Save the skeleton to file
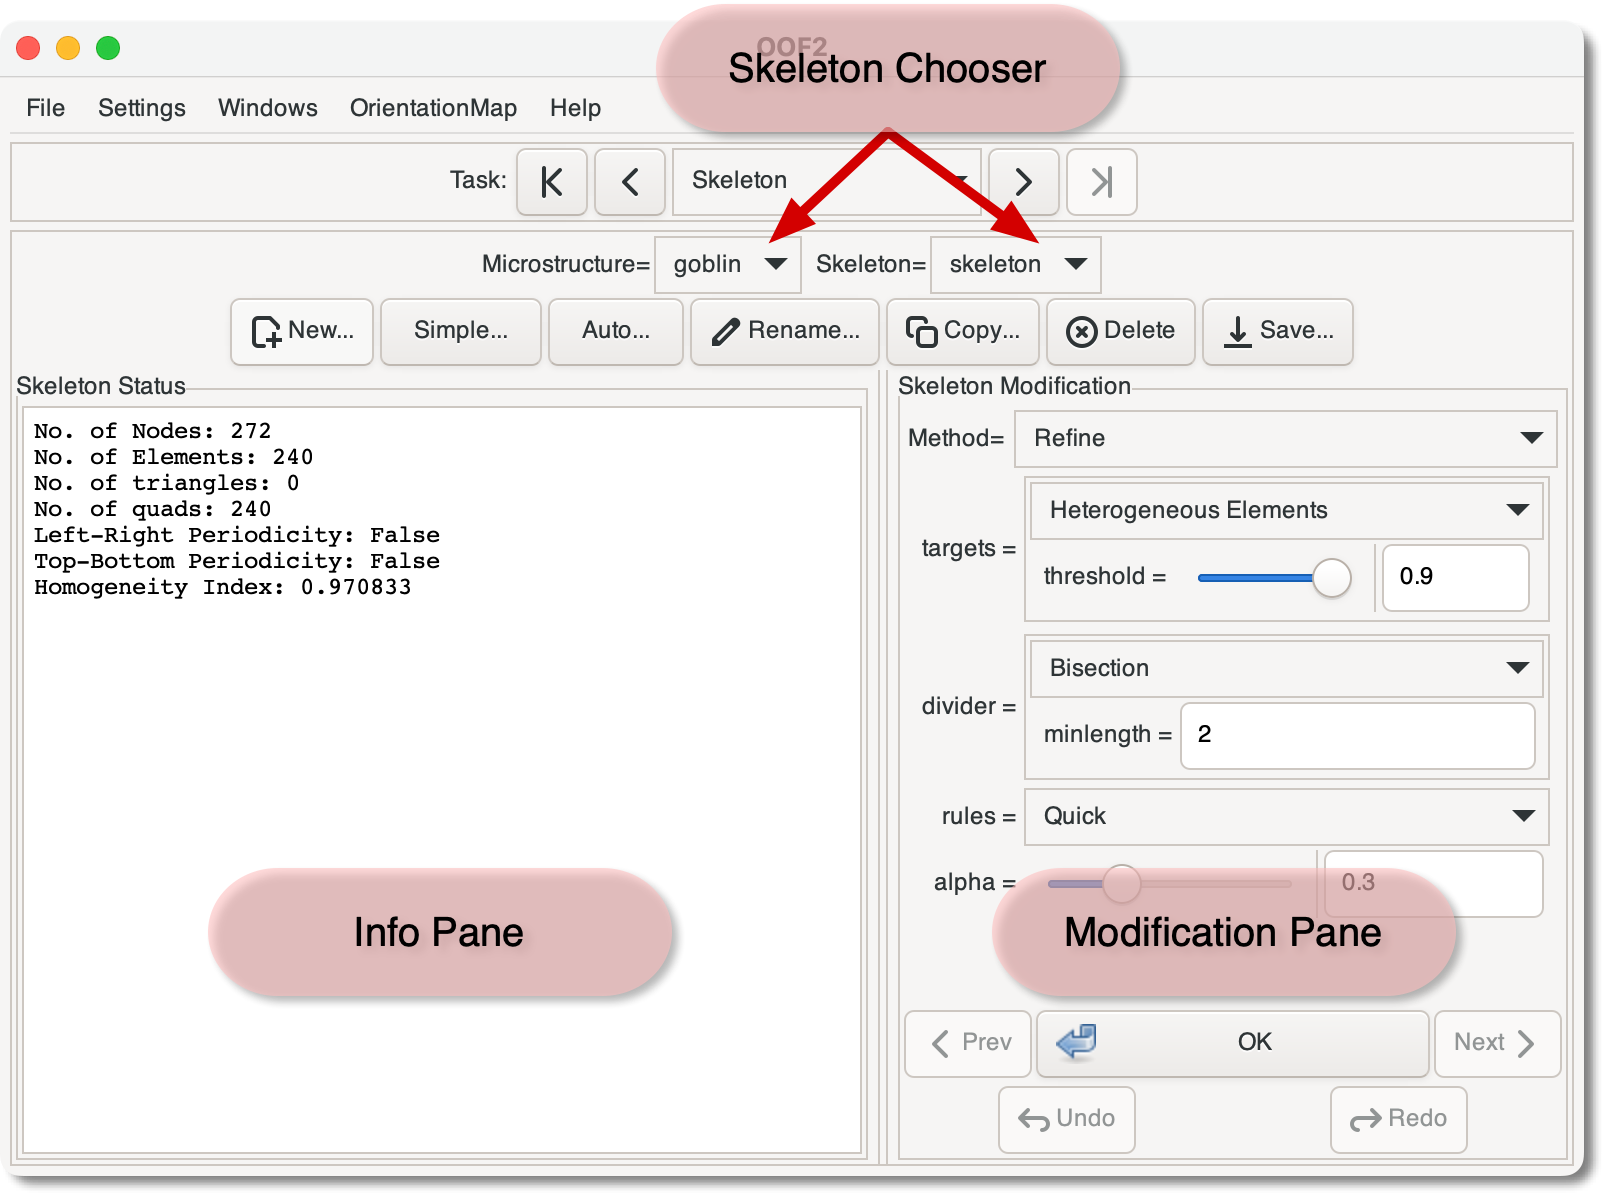Viewport: 1604px width, 1196px height. pyautogui.click(x=1277, y=331)
